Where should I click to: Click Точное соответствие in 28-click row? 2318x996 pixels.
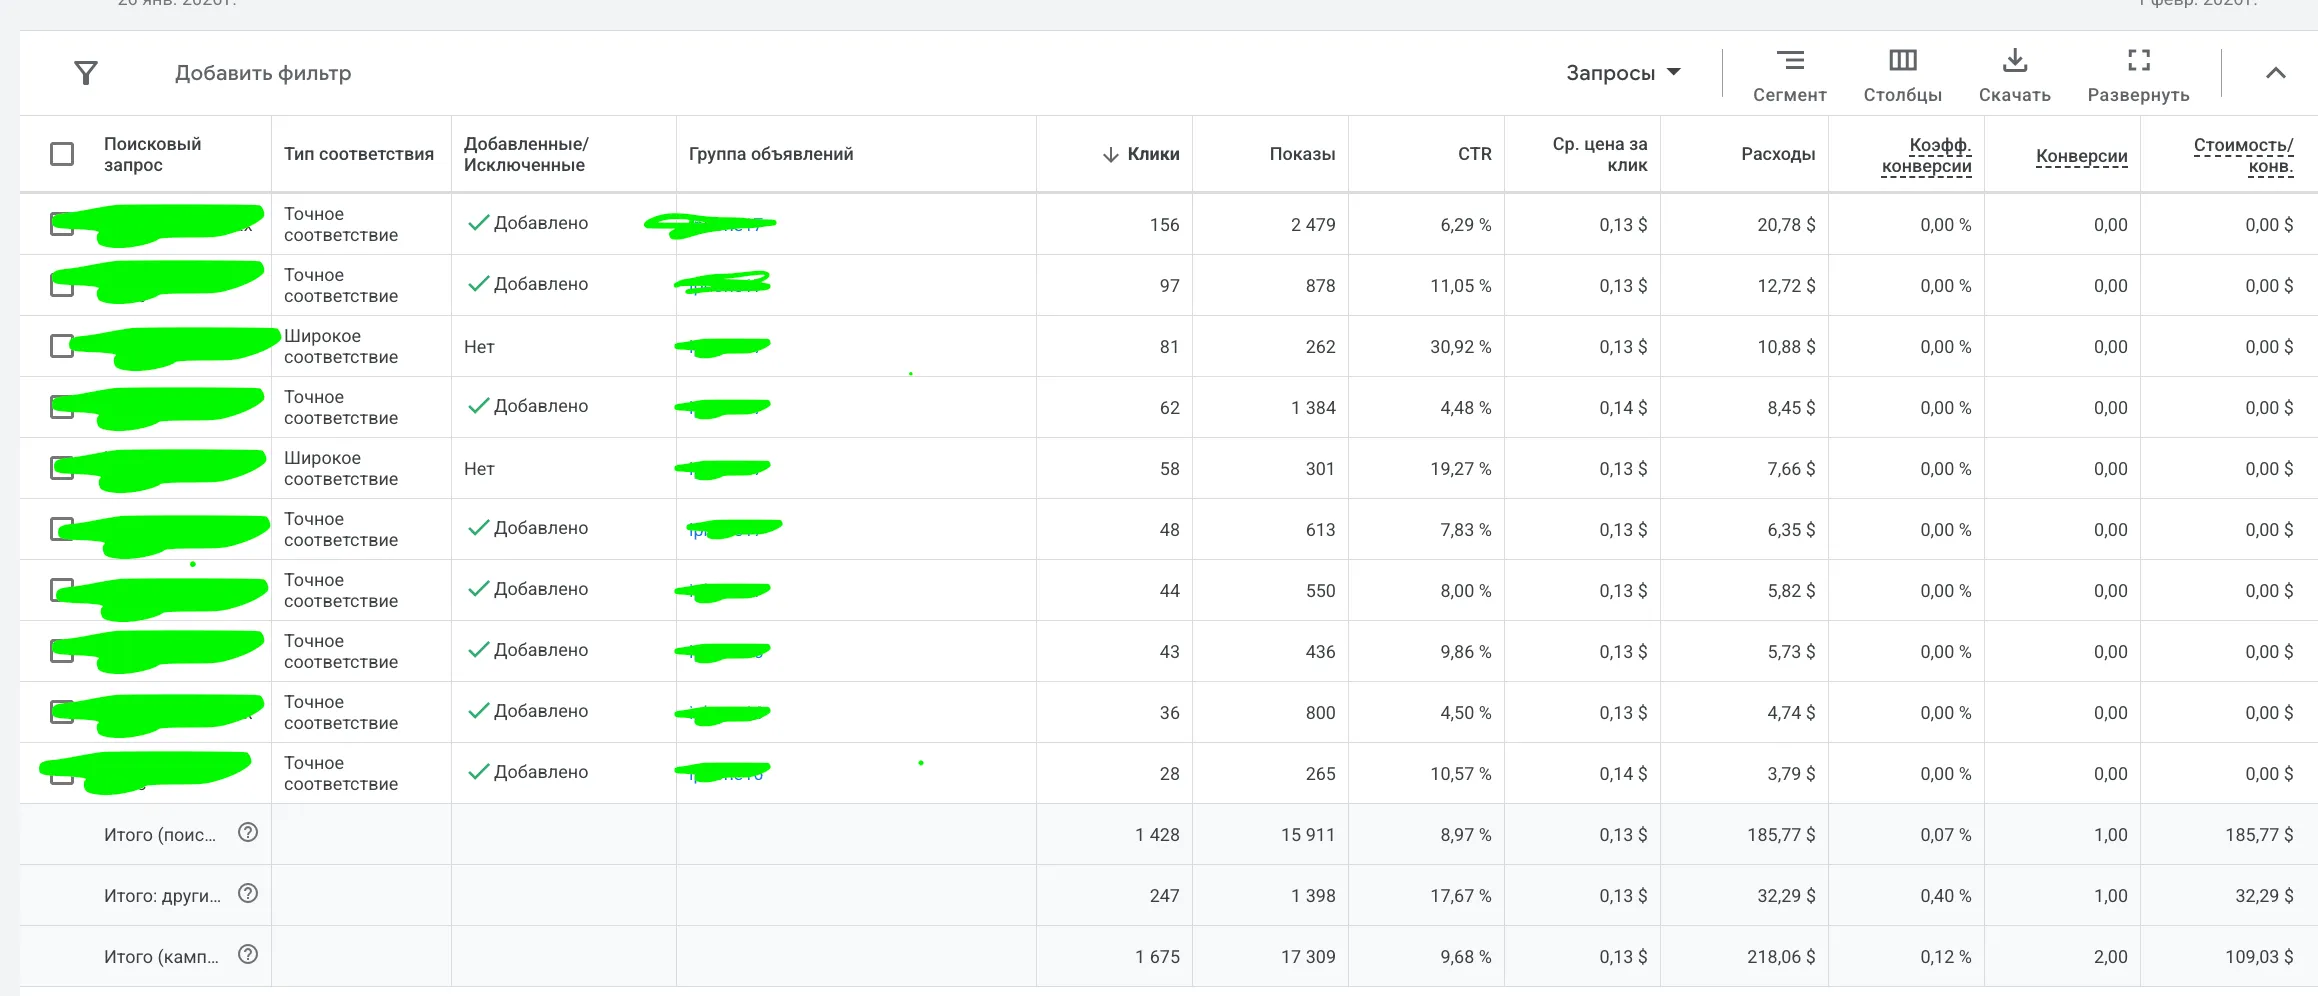341,773
